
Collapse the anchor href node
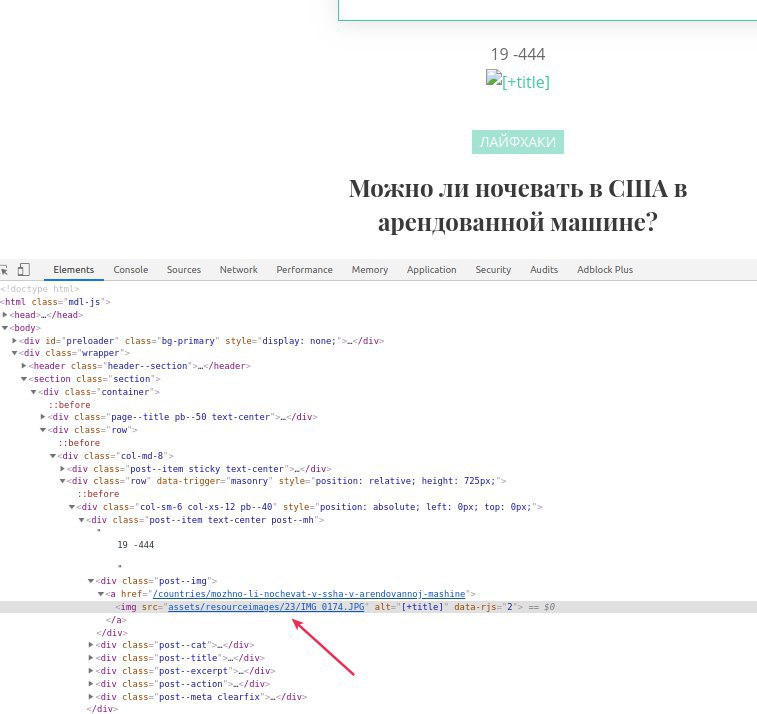(101, 593)
